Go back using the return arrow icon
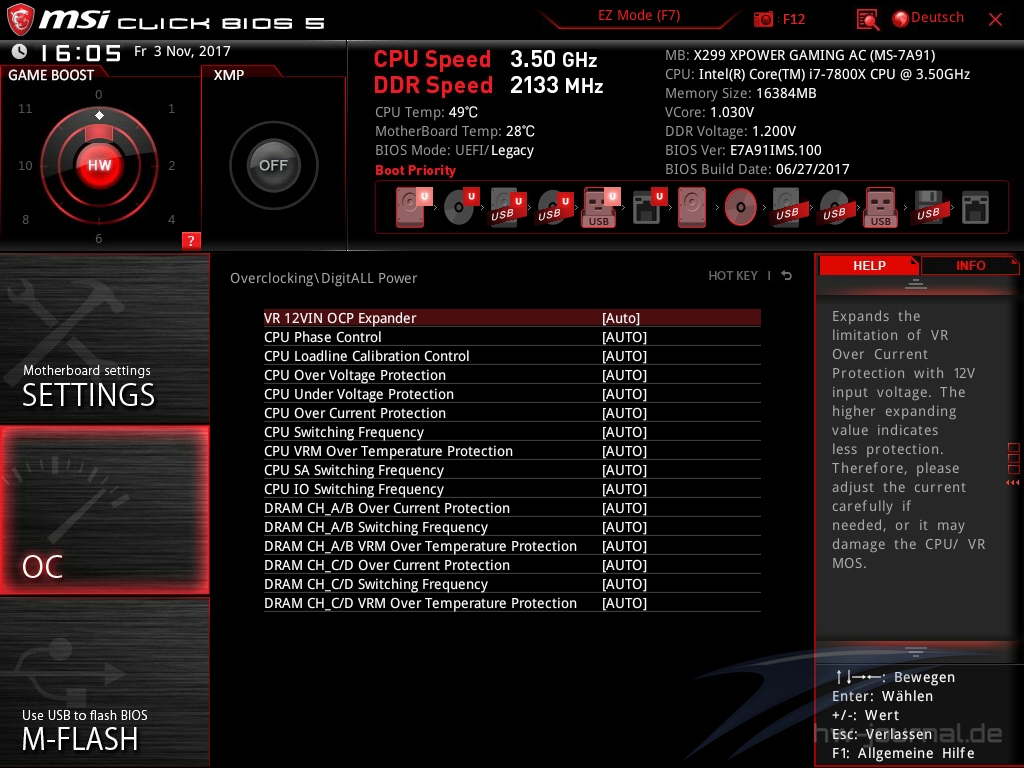 pyautogui.click(x=787, y=276)
